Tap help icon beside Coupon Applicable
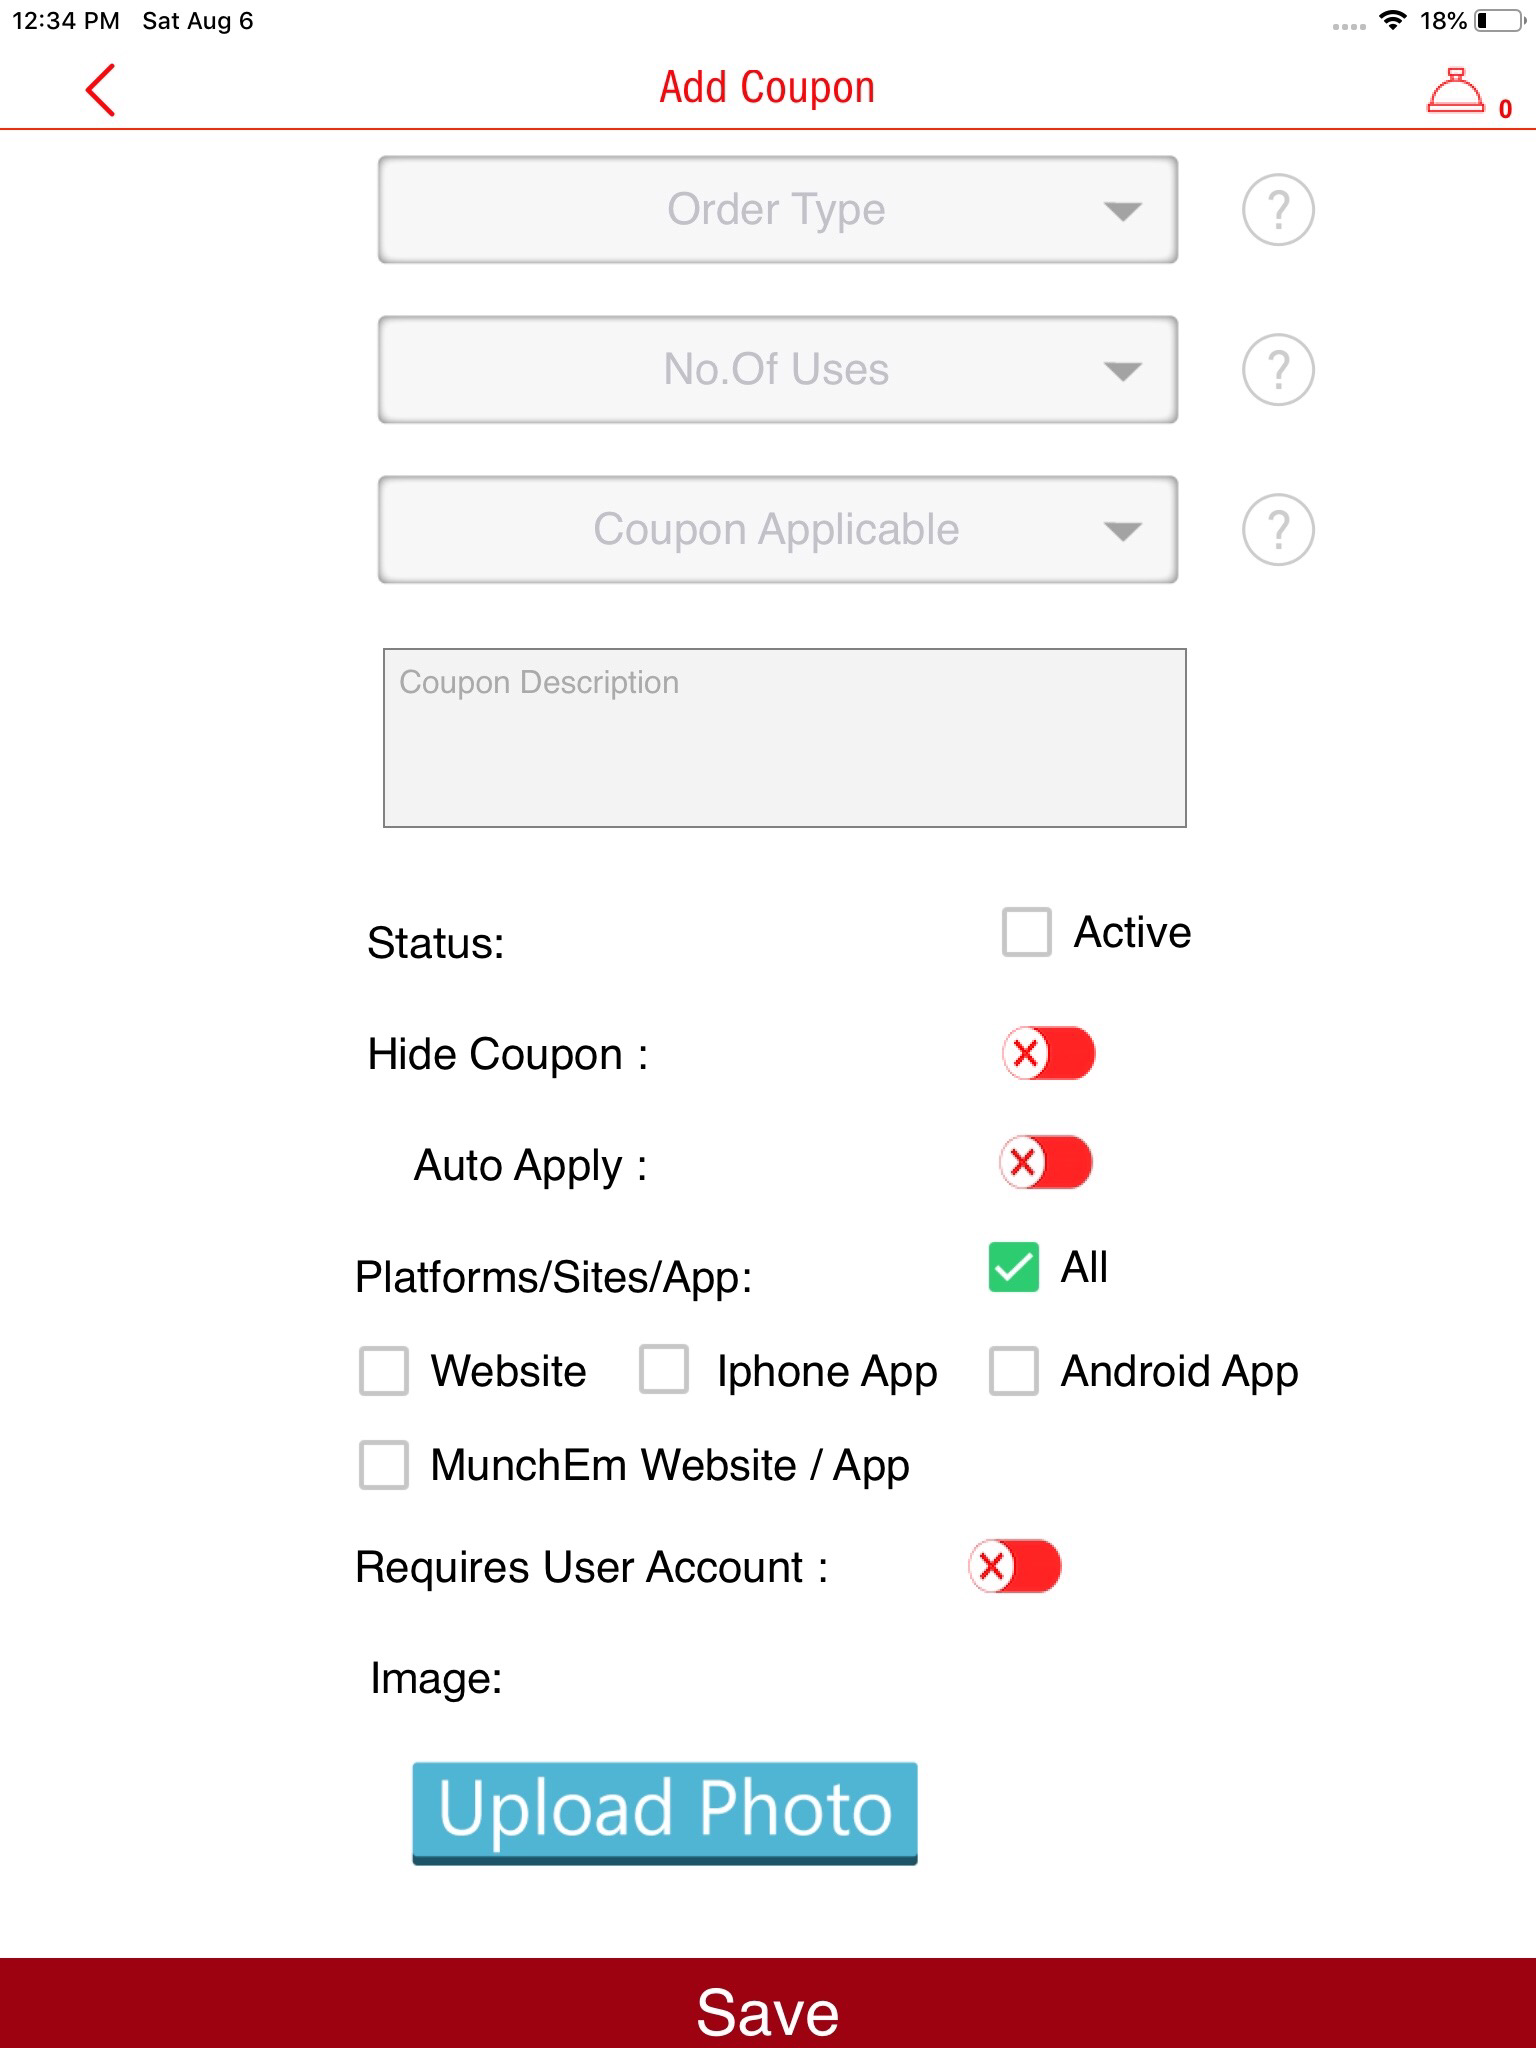Image resolution: width=1536 pixels, height=2048 pixels. (1277, 530)
